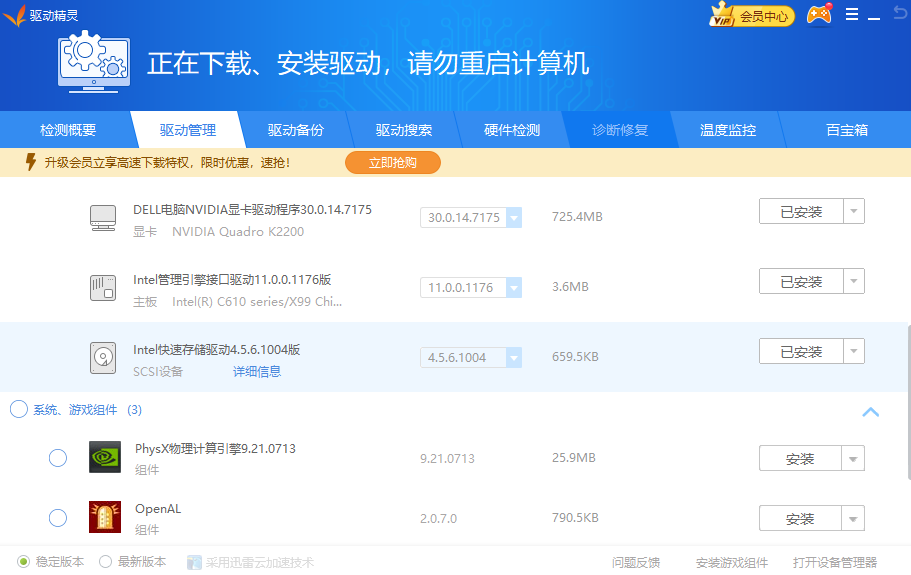911x575 pixels.
Task: Switch to the 温度监控 tab
Action: coord(728,130)
